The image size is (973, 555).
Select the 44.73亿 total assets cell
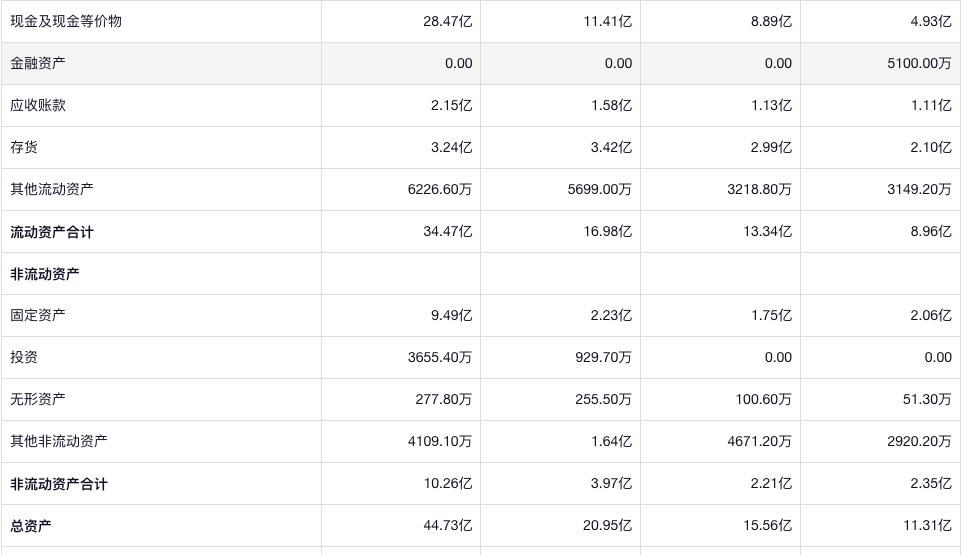pyautogui.click(x=451, y=526)
